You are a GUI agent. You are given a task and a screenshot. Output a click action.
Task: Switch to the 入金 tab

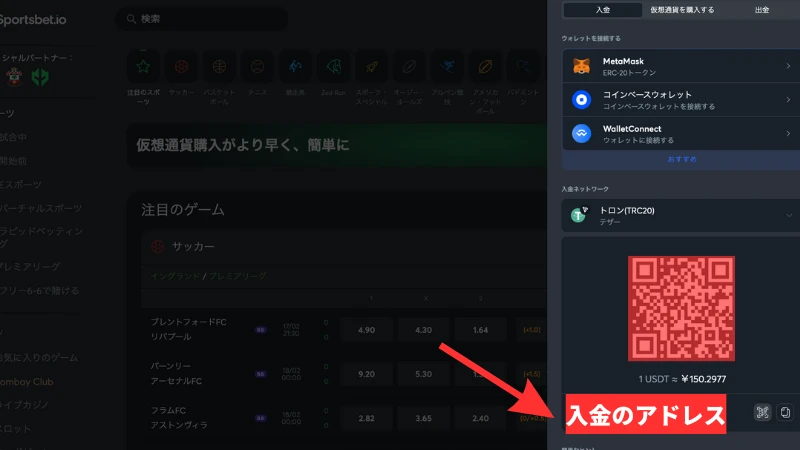[x=603, y=10]
